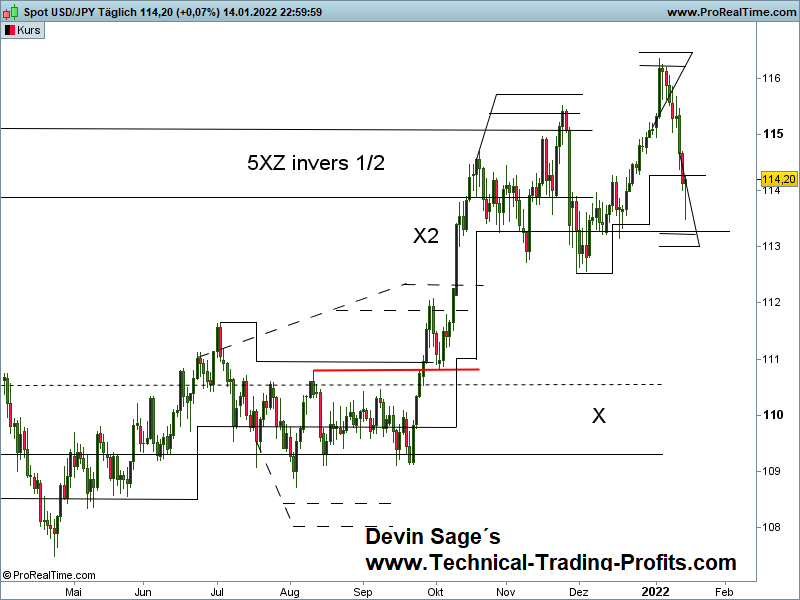
Task: Click the 14.01.2022 22:59:59 timestamp
Action: point(272,12)
